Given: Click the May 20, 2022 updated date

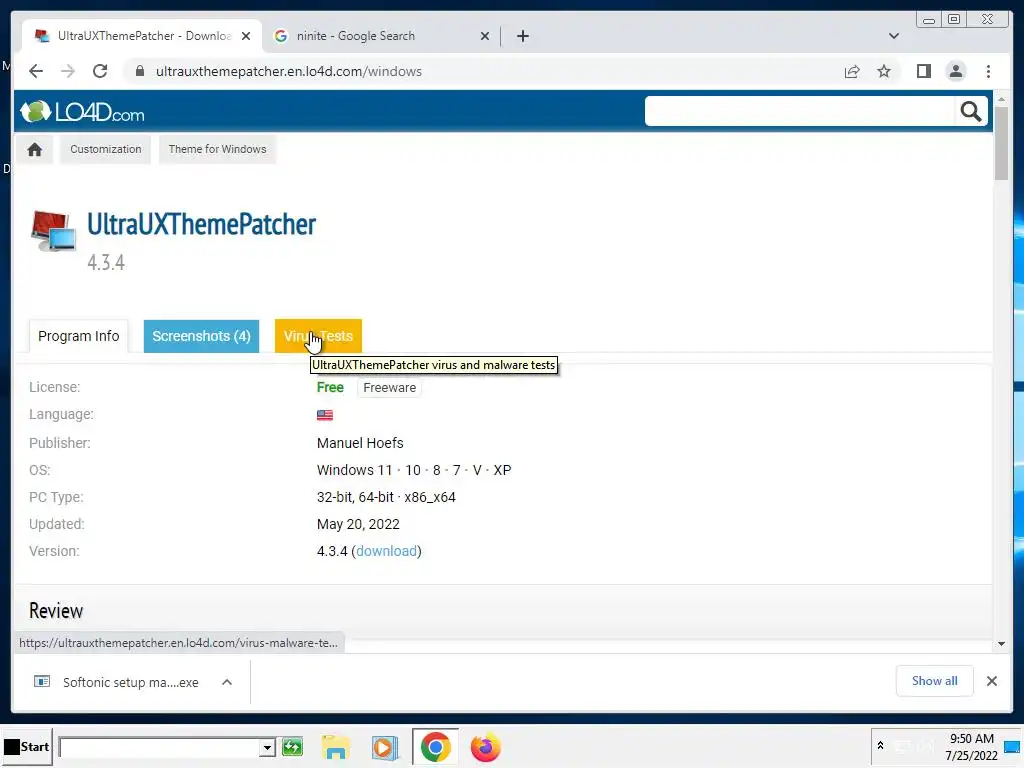Looking at the screenshot, I should pyautogui.click(x=358, y=524).
